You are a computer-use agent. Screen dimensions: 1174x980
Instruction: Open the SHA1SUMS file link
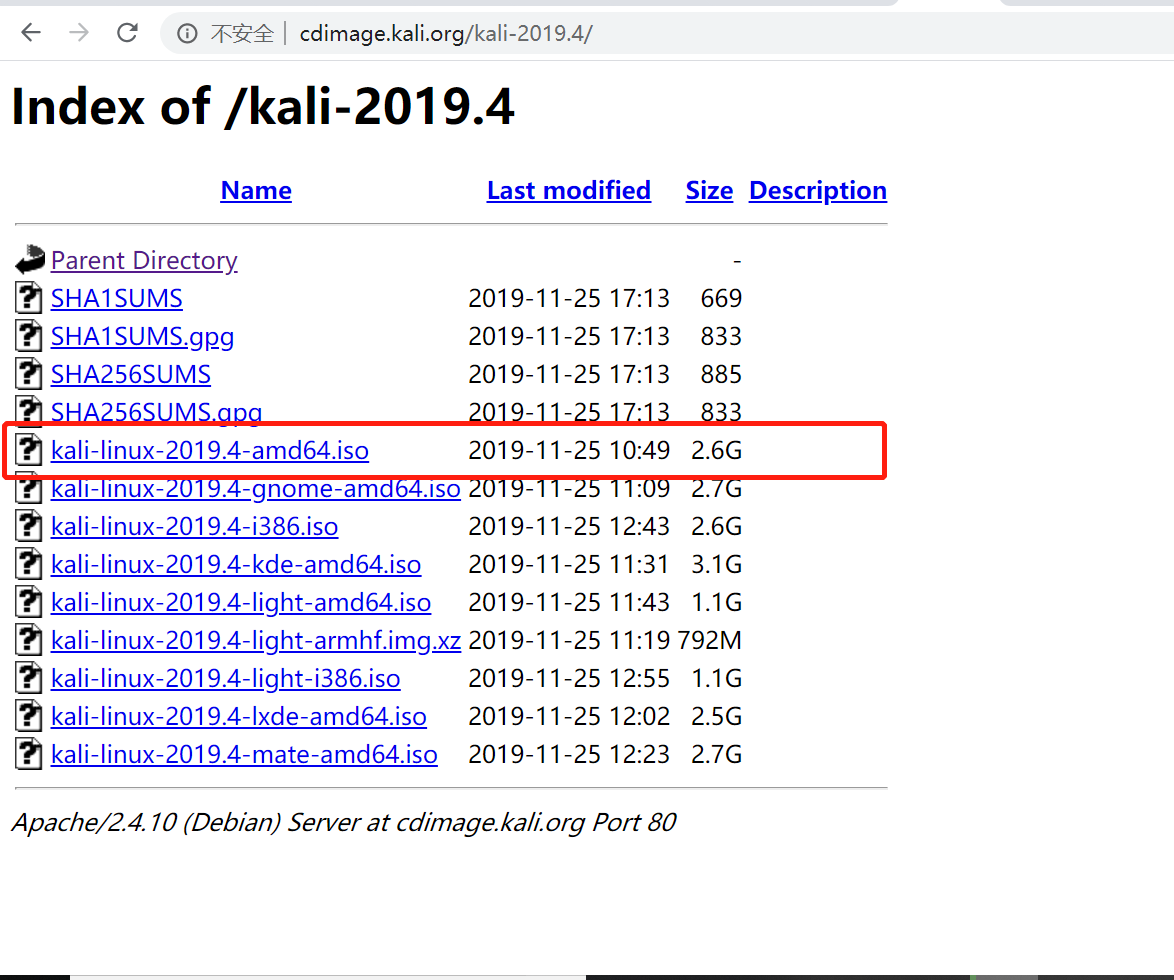(116, 298)
